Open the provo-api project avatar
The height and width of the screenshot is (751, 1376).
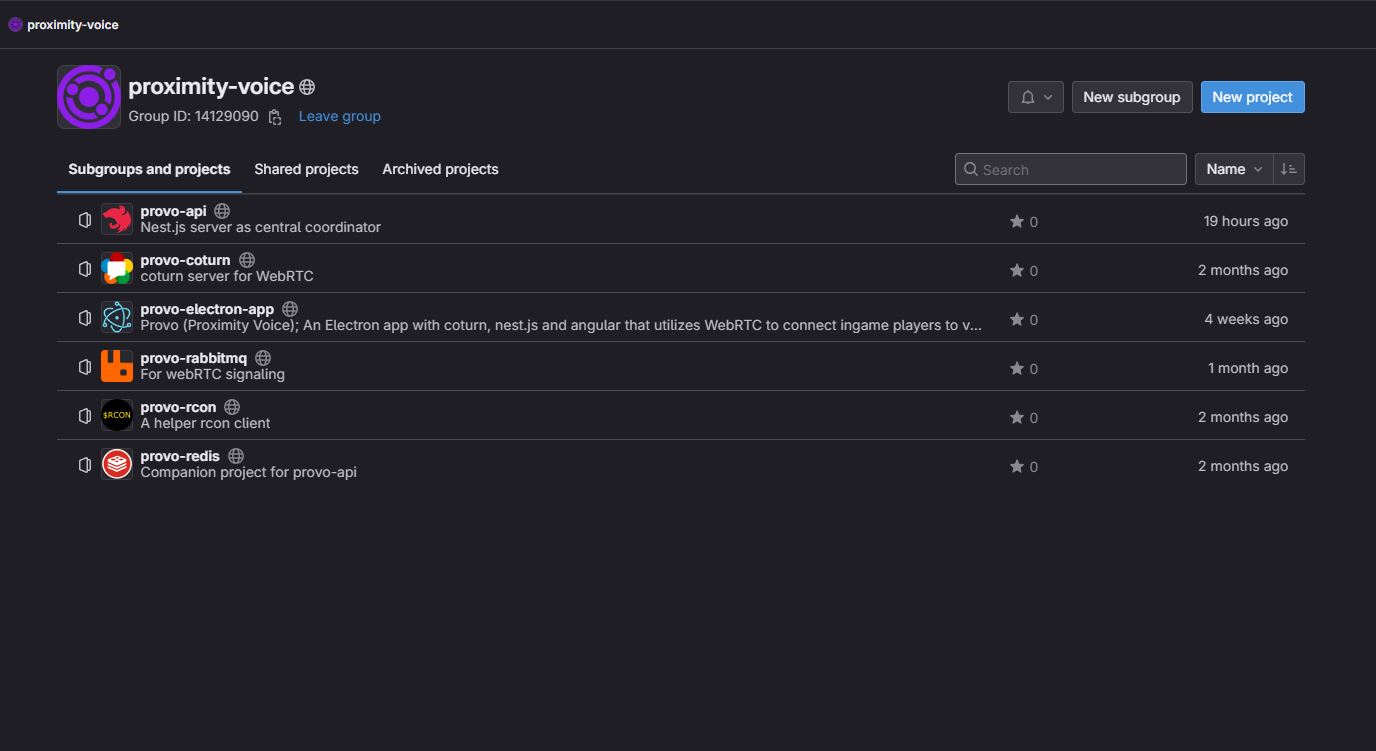(117, 219)
